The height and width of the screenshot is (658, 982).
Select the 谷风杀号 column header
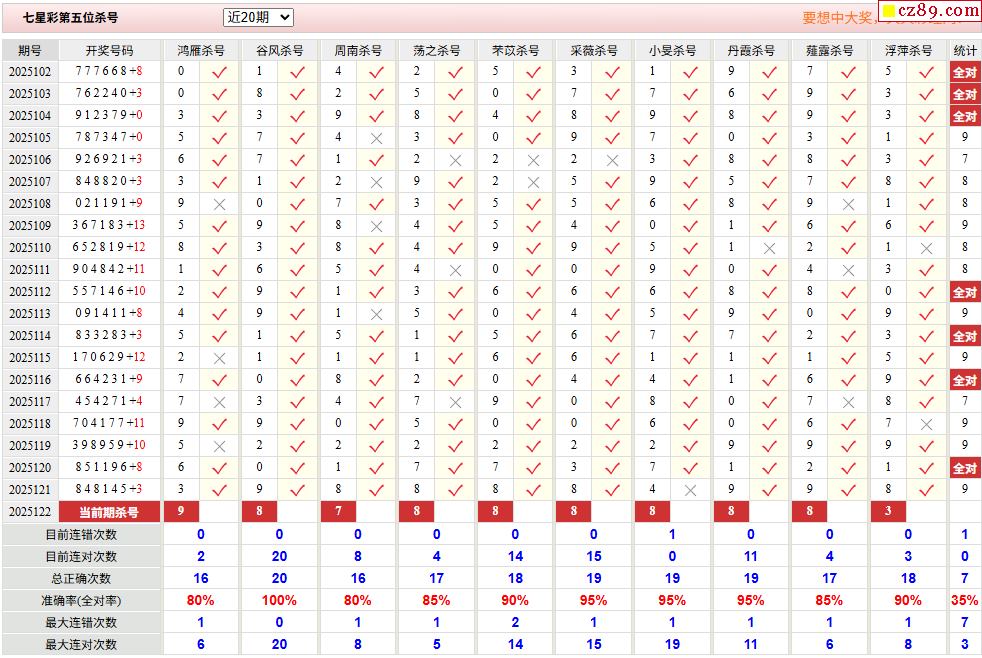click(279, 51)
